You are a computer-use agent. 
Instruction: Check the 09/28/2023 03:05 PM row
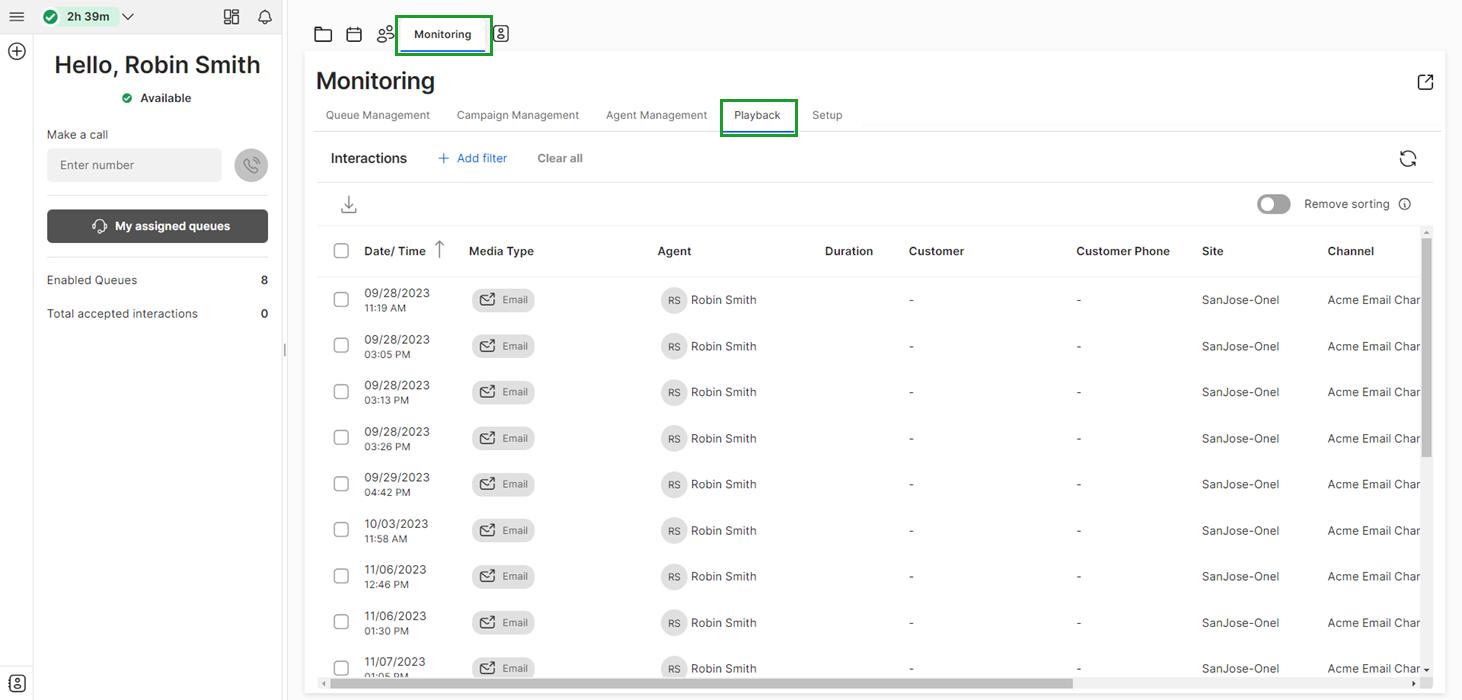[x=341, y=345]
